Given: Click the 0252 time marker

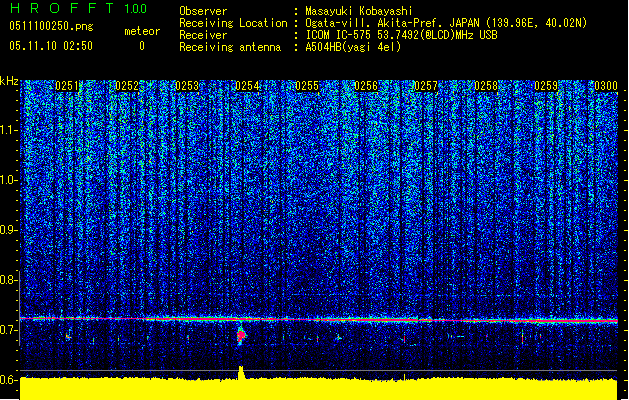Looking at the screenshot, I should (127, 86).
